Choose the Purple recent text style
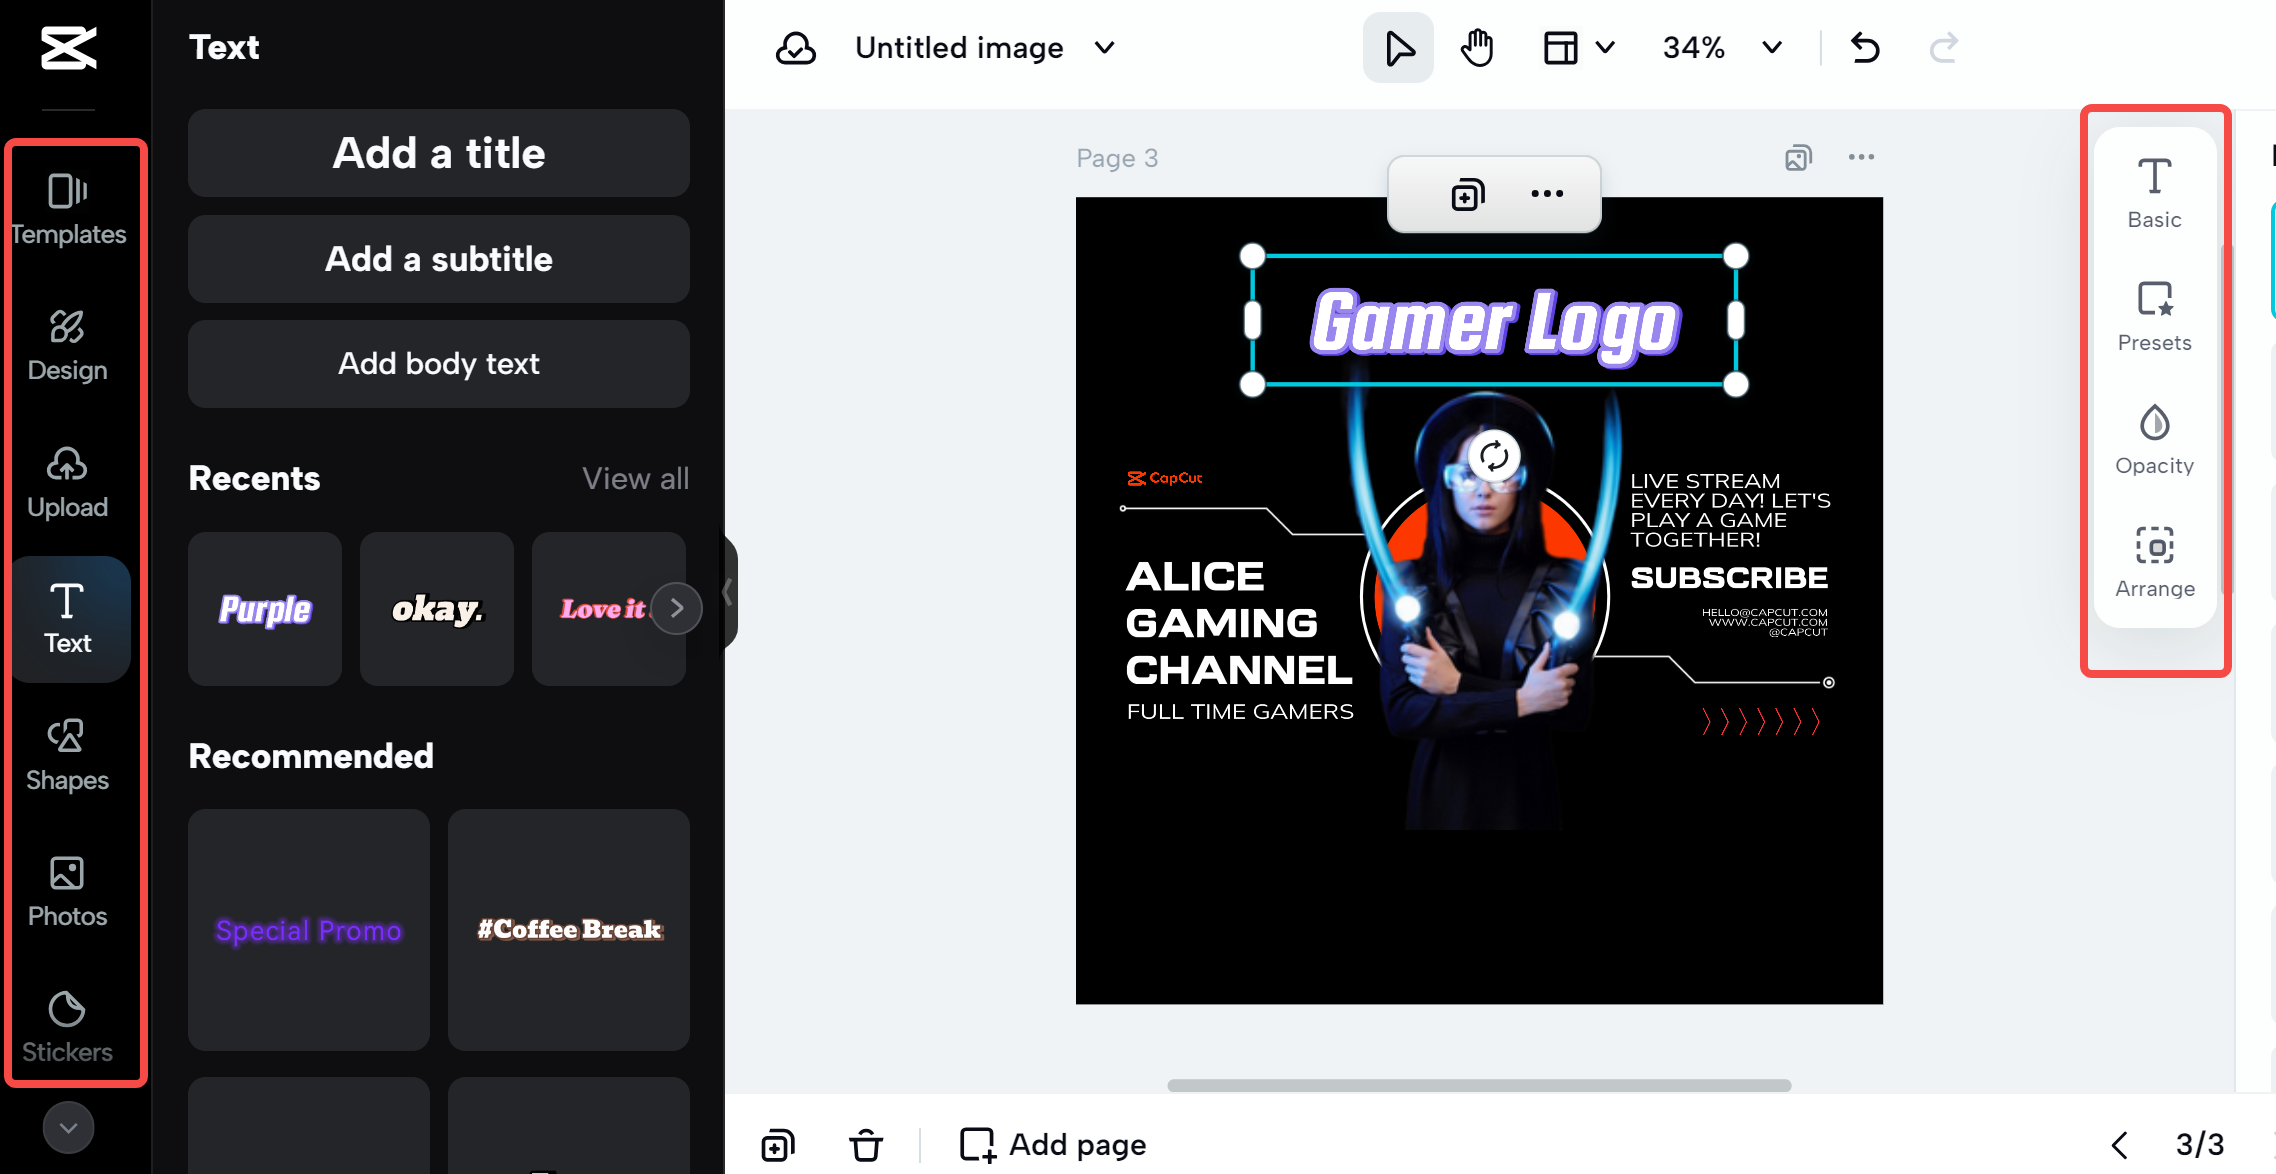 coord(265,608)
